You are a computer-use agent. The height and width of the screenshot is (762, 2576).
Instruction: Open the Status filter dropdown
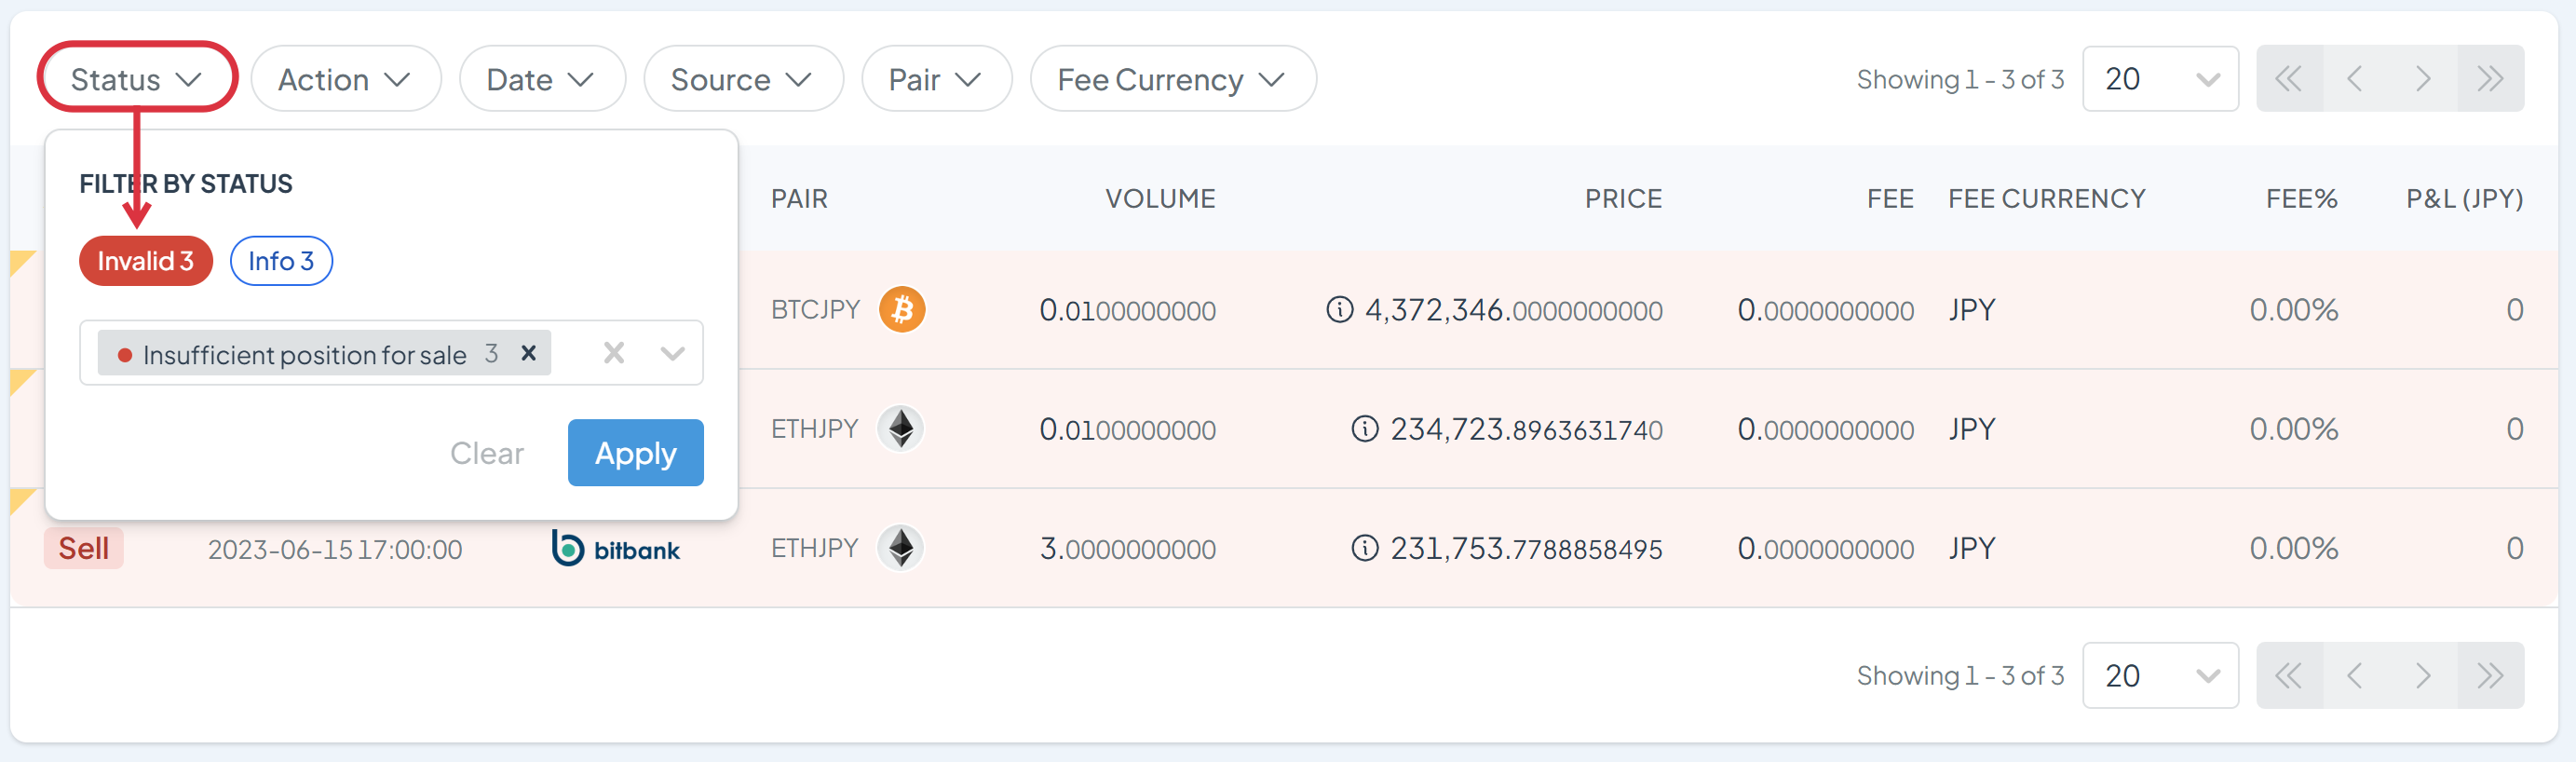136,79
